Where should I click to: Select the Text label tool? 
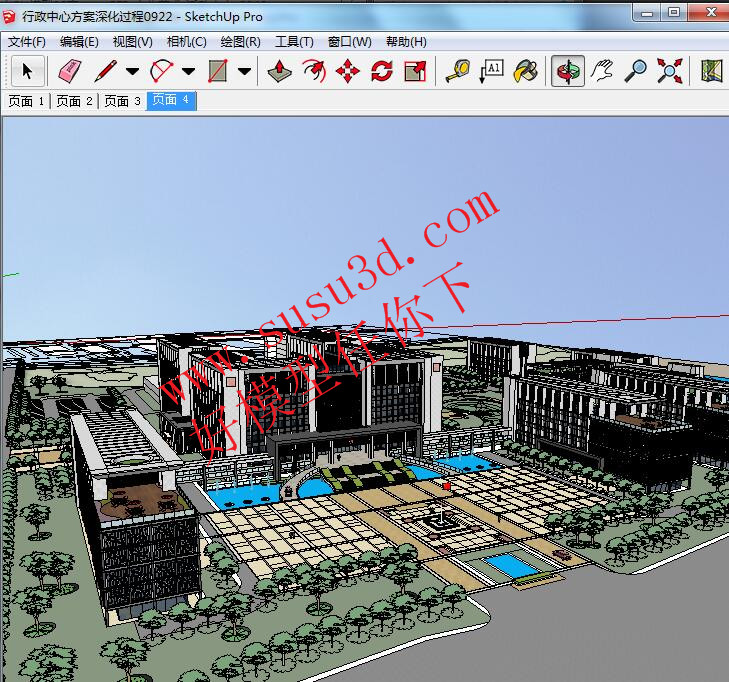[x=492, y=71]
